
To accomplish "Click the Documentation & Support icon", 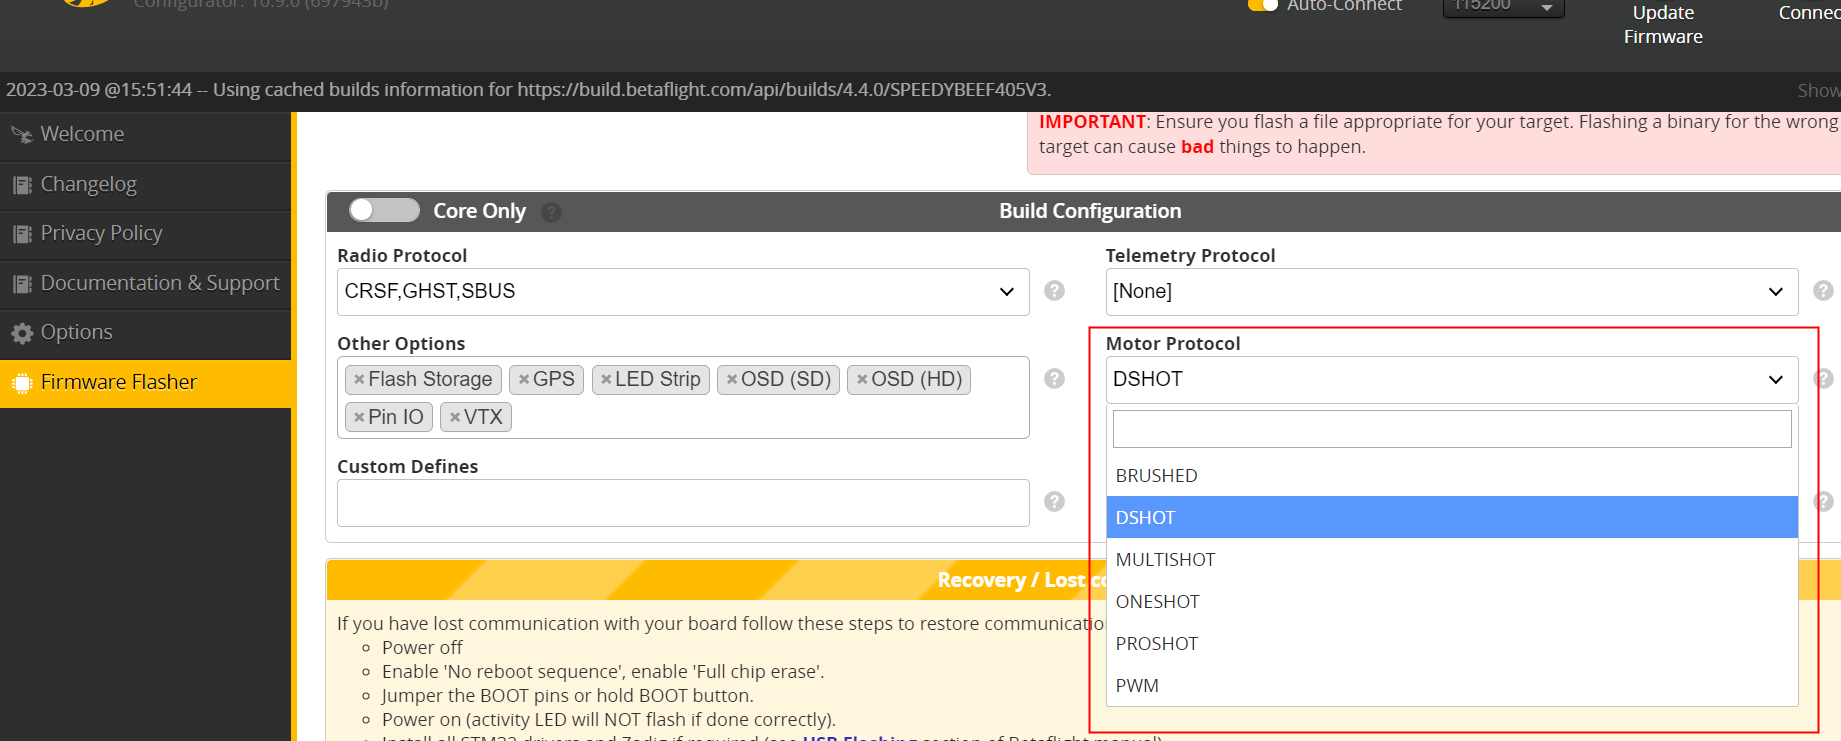I will (22, 284).
